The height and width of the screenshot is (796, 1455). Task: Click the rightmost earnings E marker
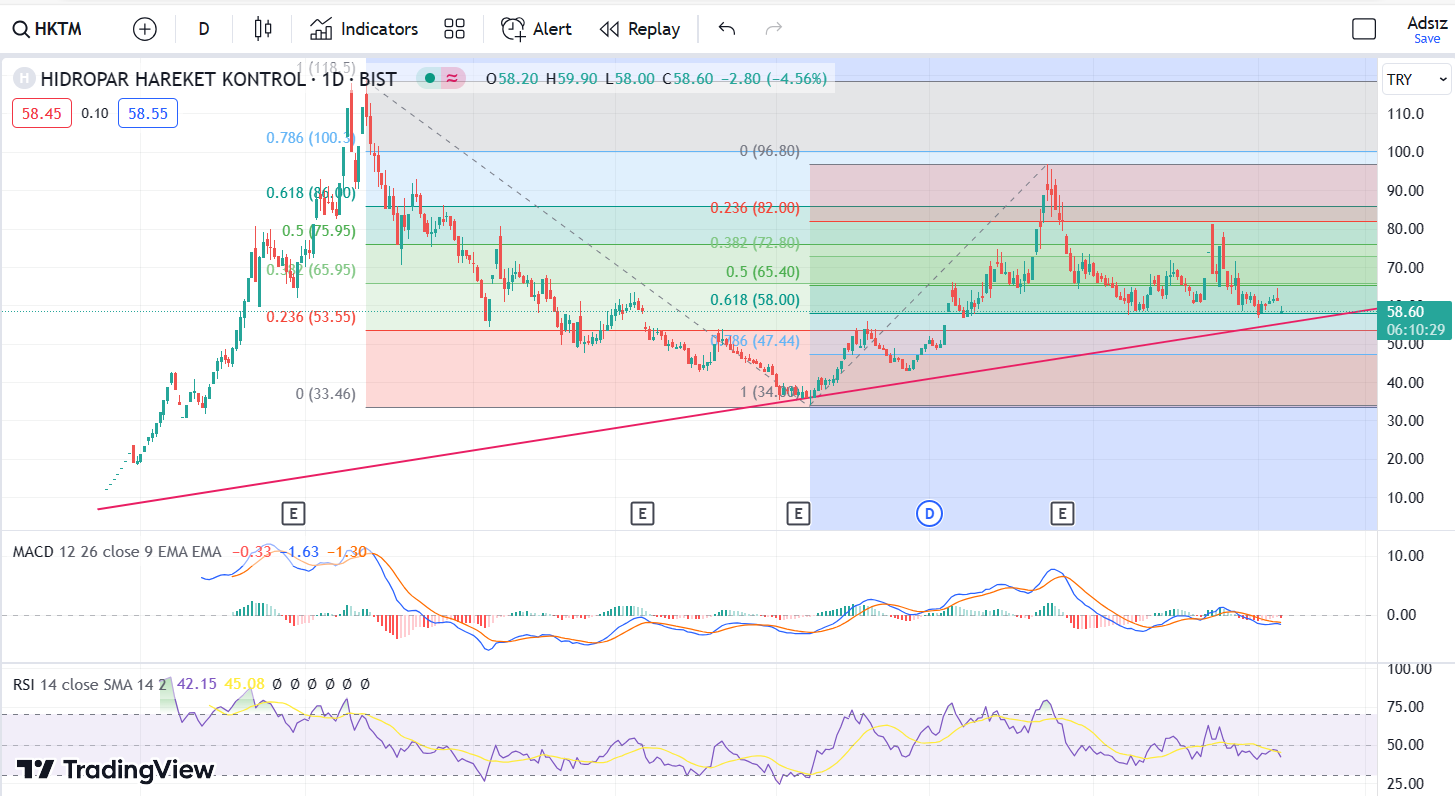tap(1062, 514)
